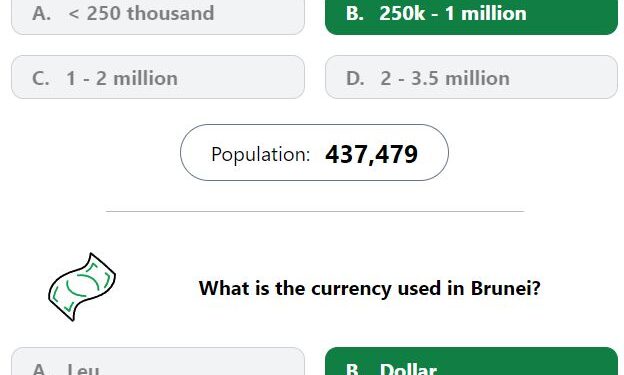Select answer A. < 250 thousand
624x375 pixels.
(158, 17)
